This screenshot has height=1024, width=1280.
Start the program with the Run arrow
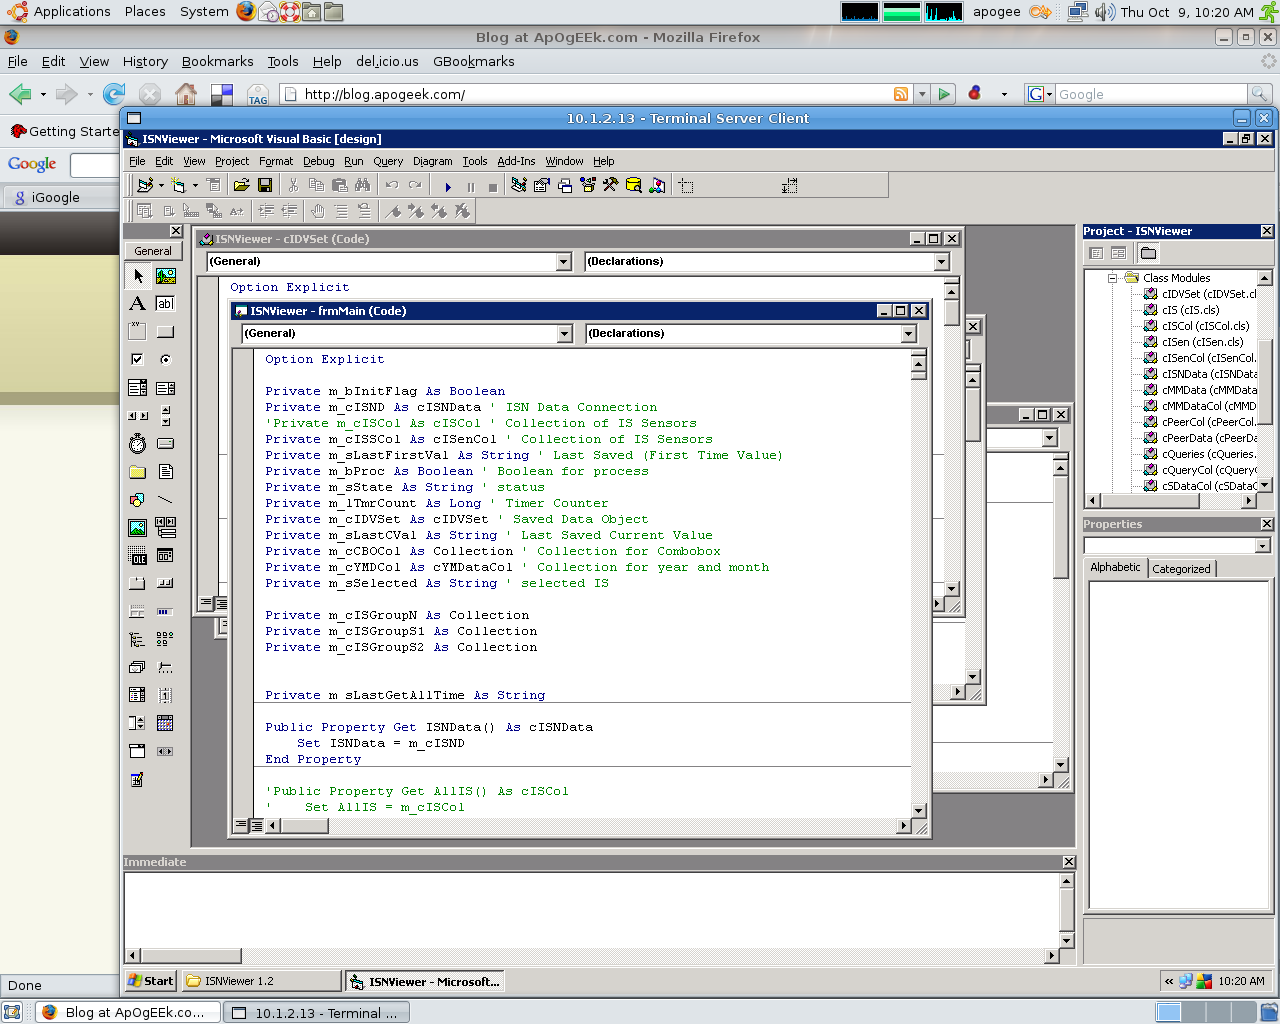coord(447,186)
